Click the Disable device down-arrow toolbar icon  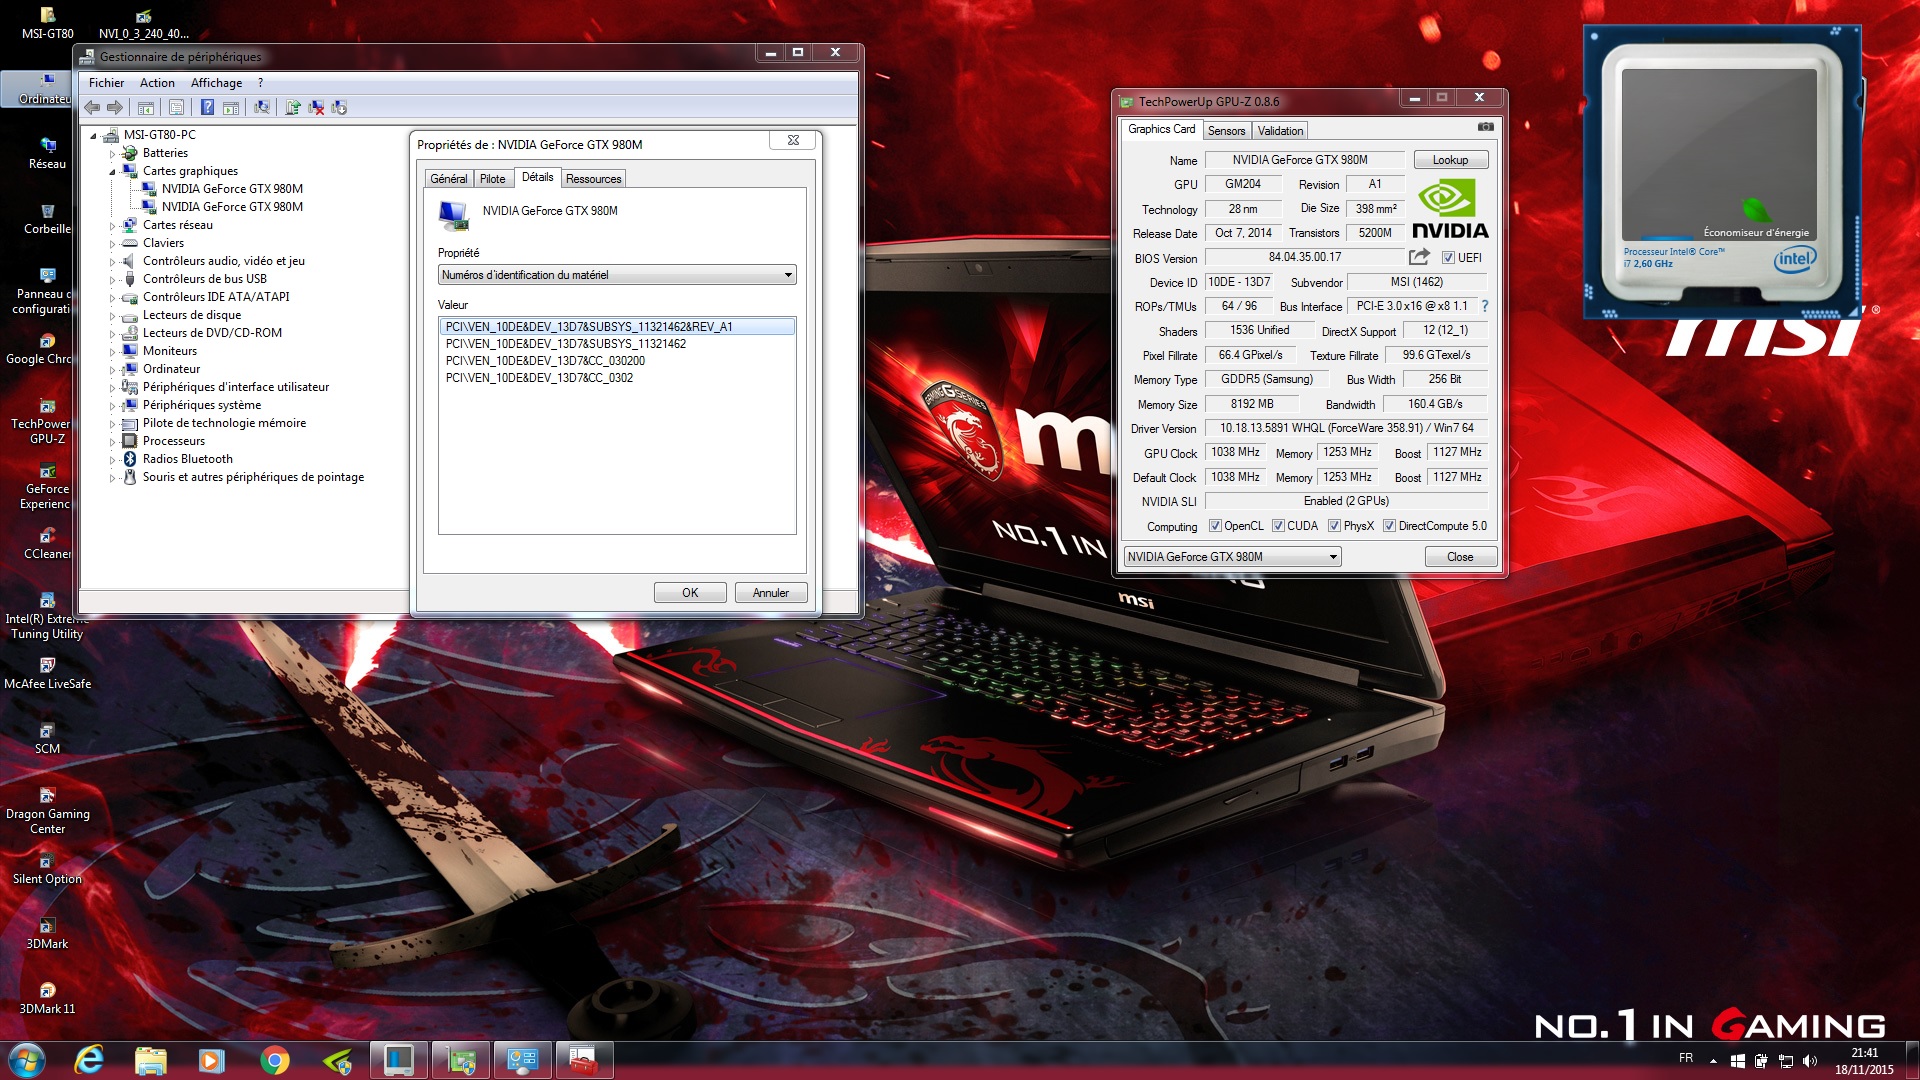(339, 107)
